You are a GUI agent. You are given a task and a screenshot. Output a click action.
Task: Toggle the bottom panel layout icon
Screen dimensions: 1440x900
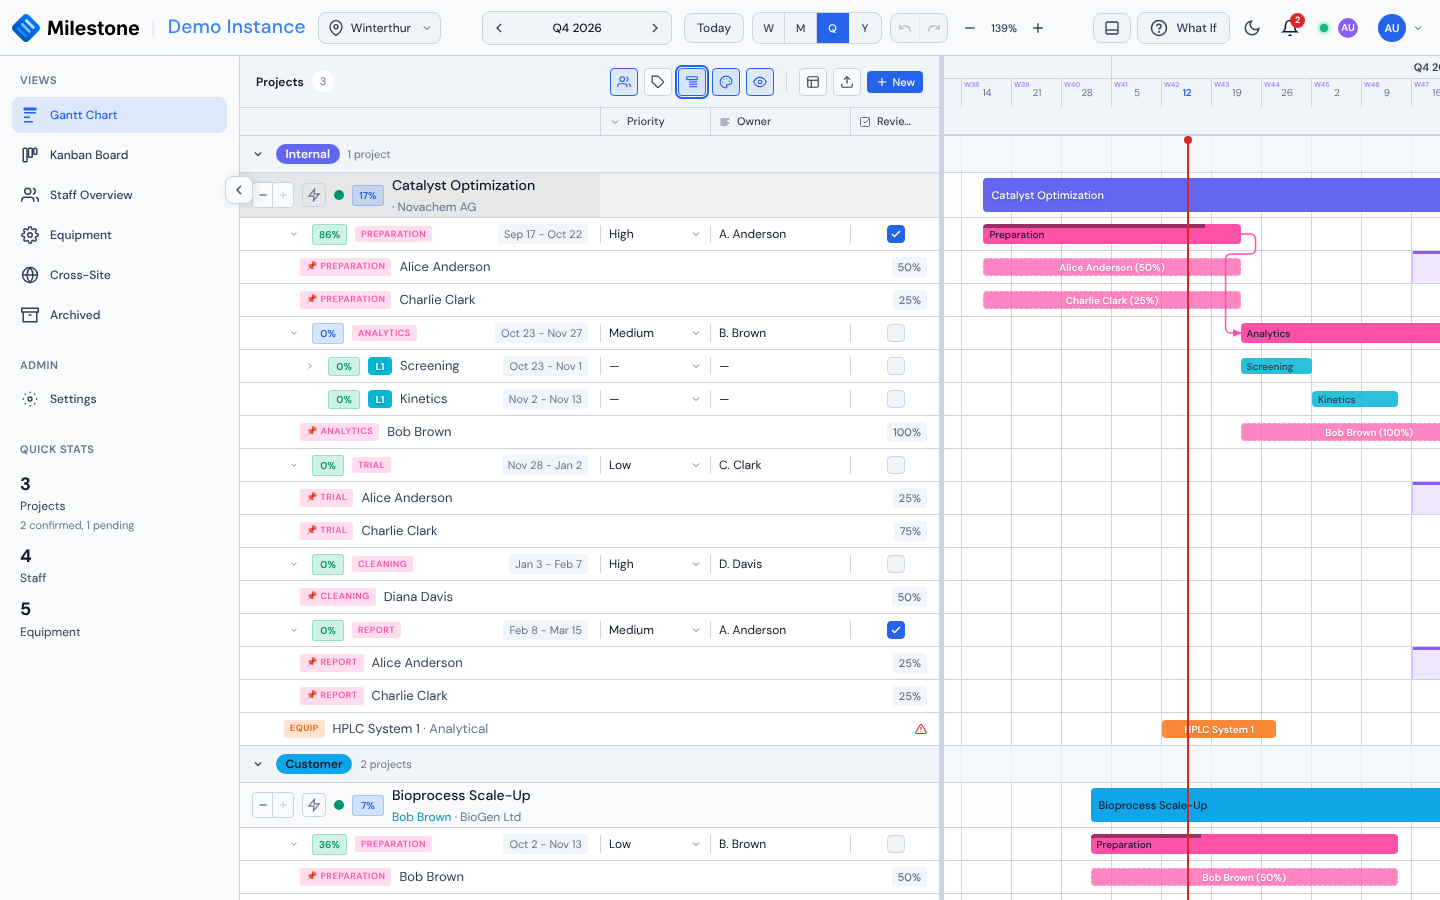click(1112, 28)
